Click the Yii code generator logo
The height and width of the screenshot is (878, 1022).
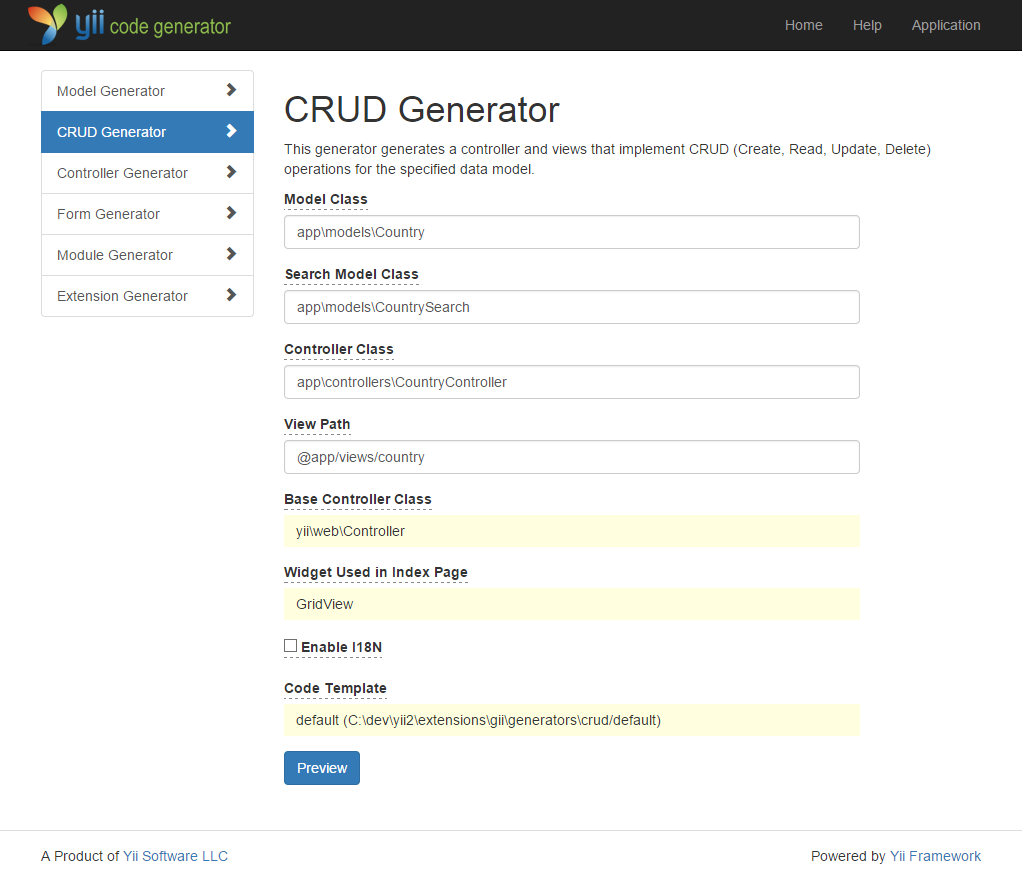(x=130, y=25)
